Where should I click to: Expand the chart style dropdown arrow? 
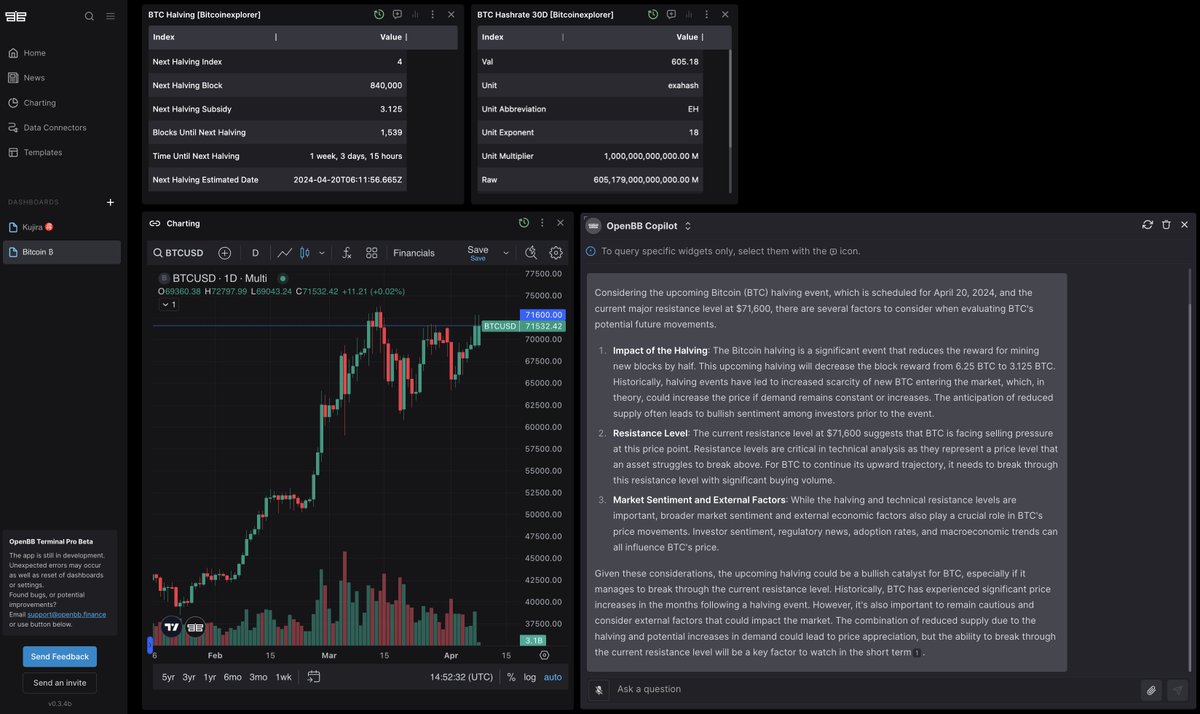pyautogui.click(x=321, y=253)
